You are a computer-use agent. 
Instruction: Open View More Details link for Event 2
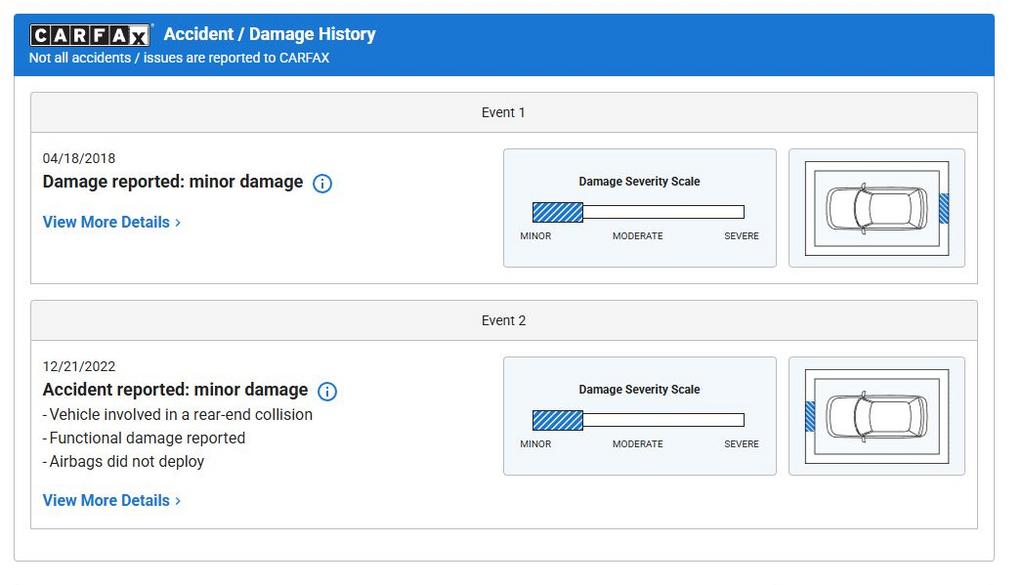pos(106,500)
